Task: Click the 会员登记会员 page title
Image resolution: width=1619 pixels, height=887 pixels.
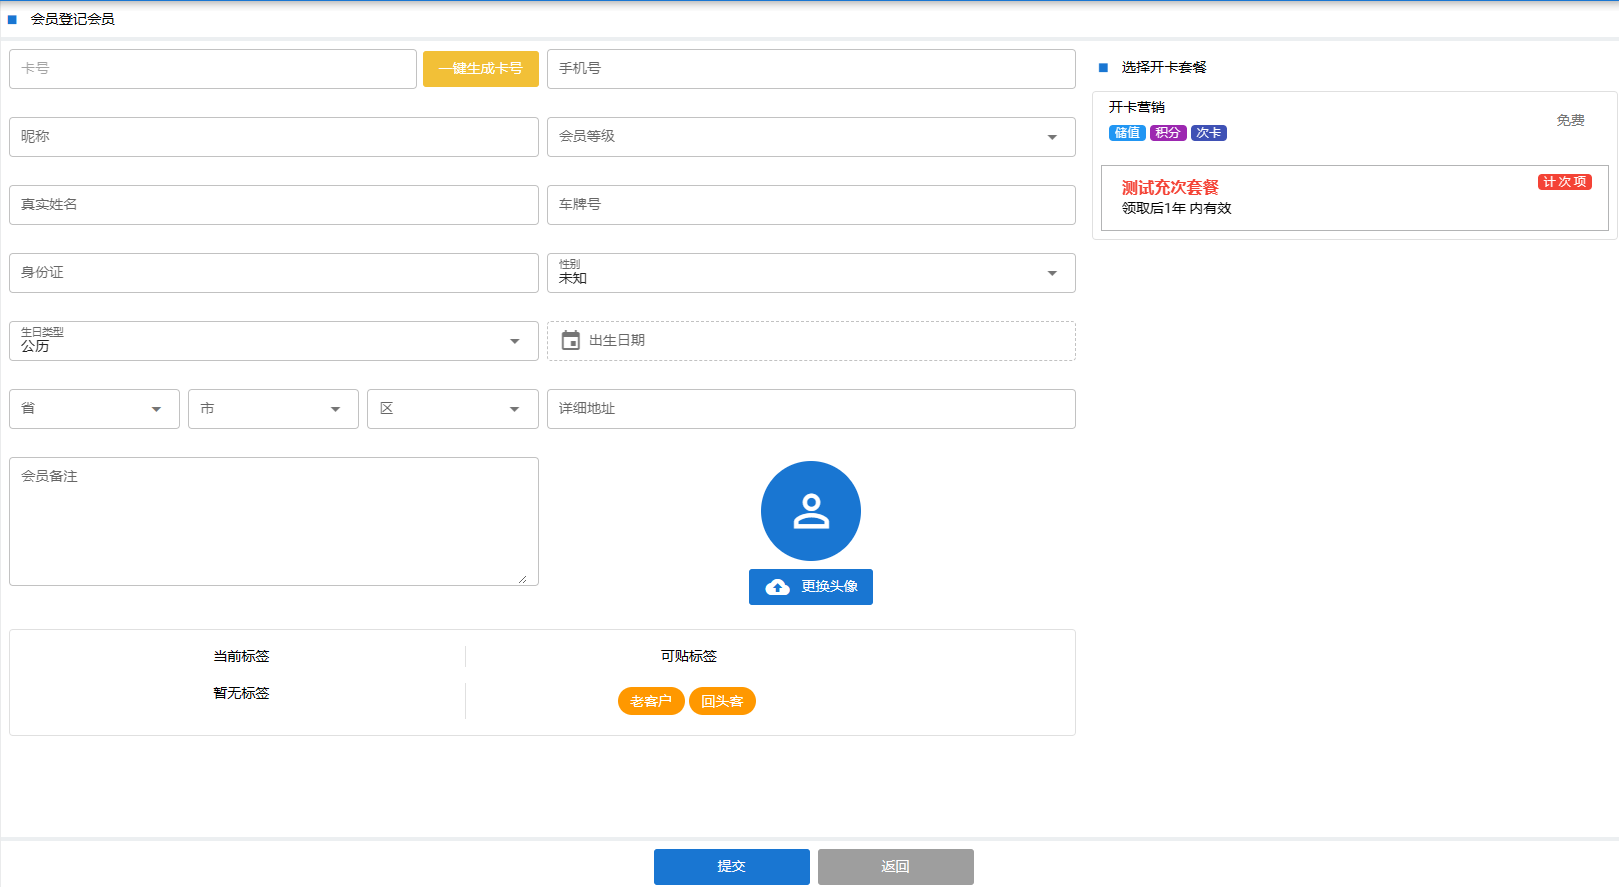Action: click(73, 20)
